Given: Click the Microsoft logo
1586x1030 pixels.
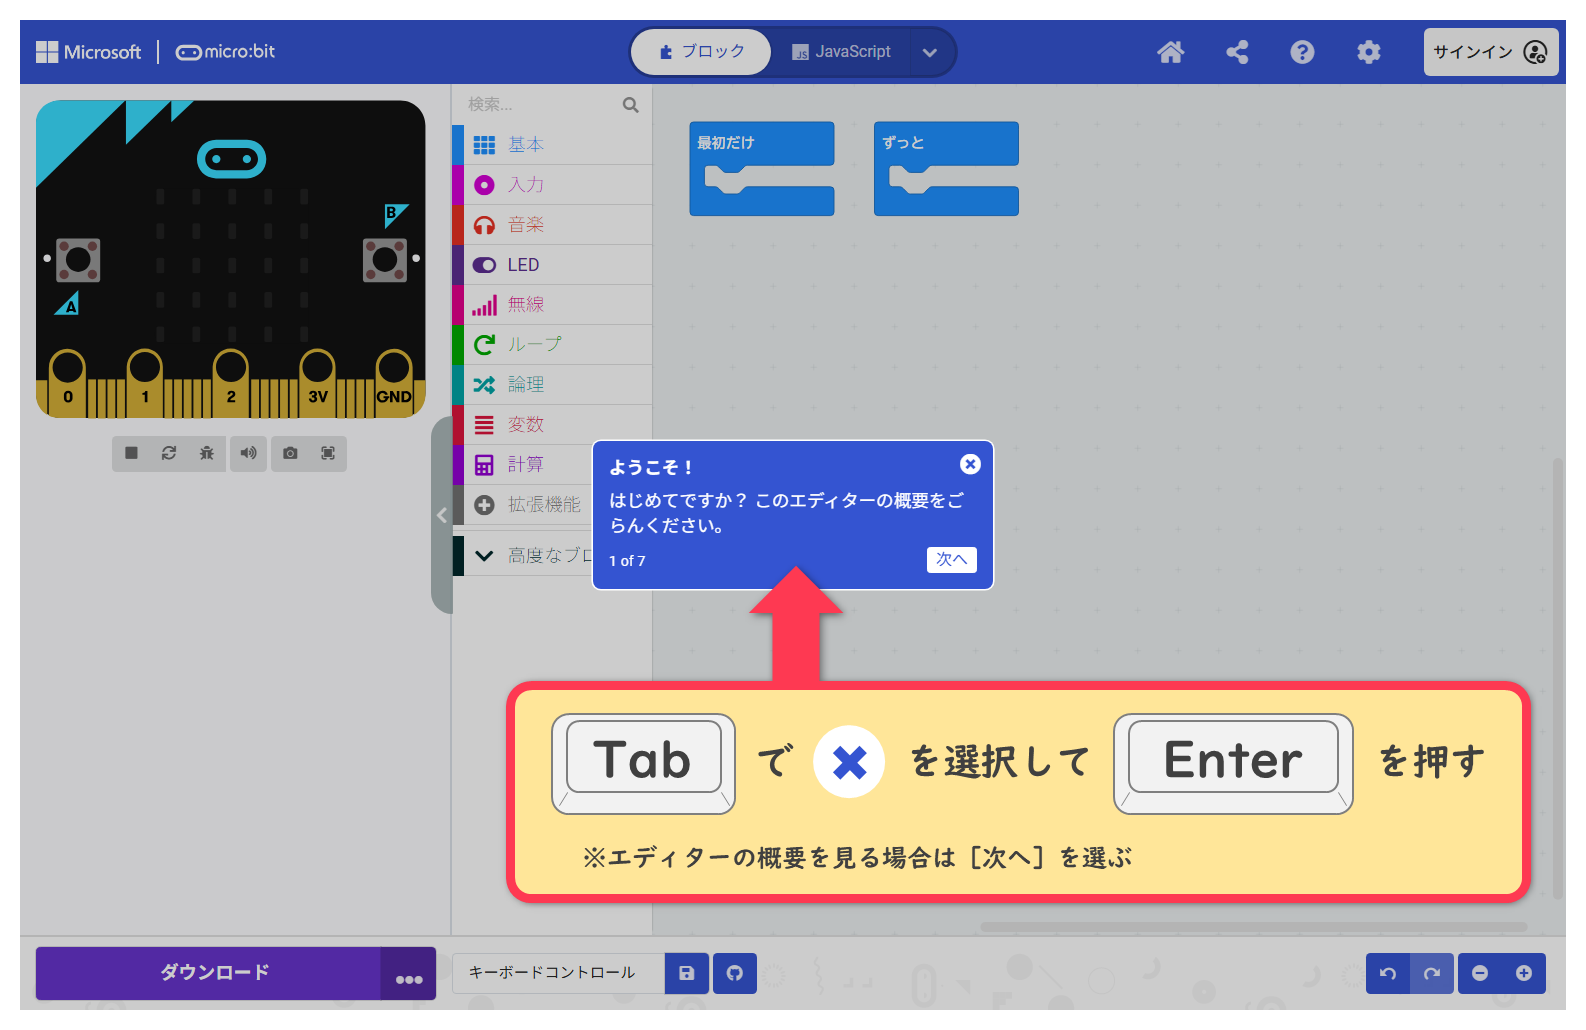Looking at the screenshot, I should [x=89, y=52].
